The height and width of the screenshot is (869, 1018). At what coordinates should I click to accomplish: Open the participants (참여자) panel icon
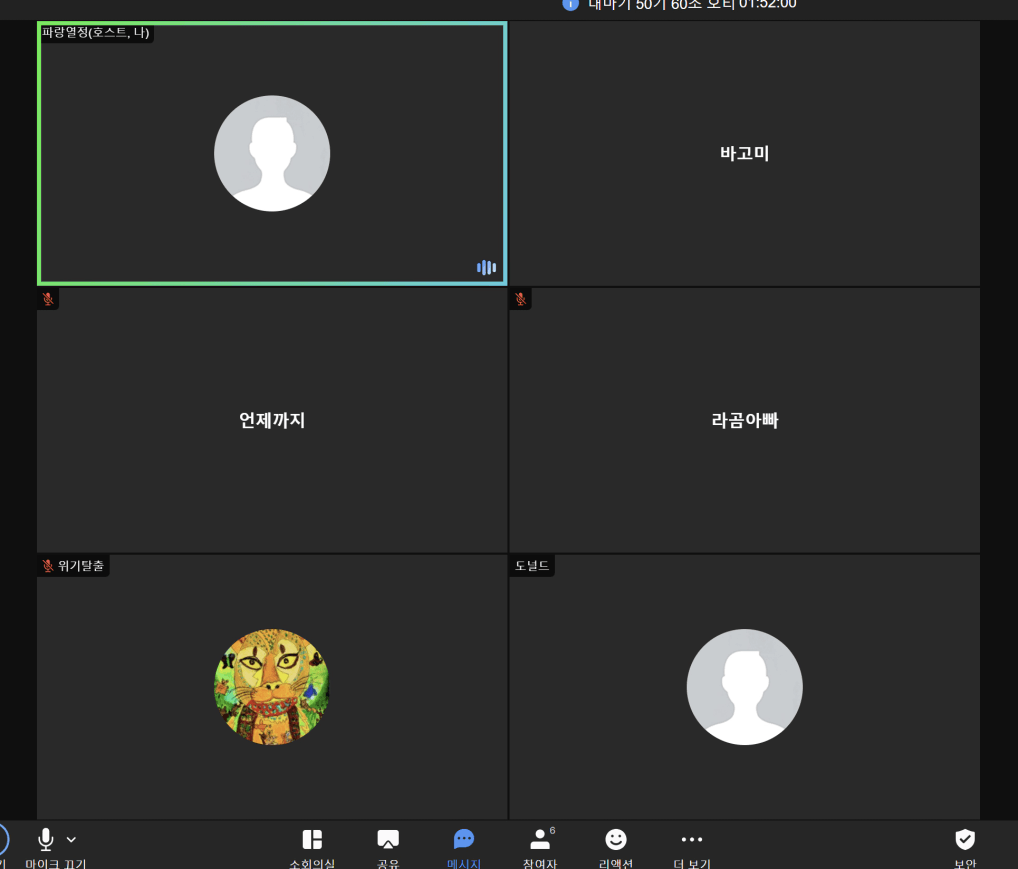click(x=540, y=839)
